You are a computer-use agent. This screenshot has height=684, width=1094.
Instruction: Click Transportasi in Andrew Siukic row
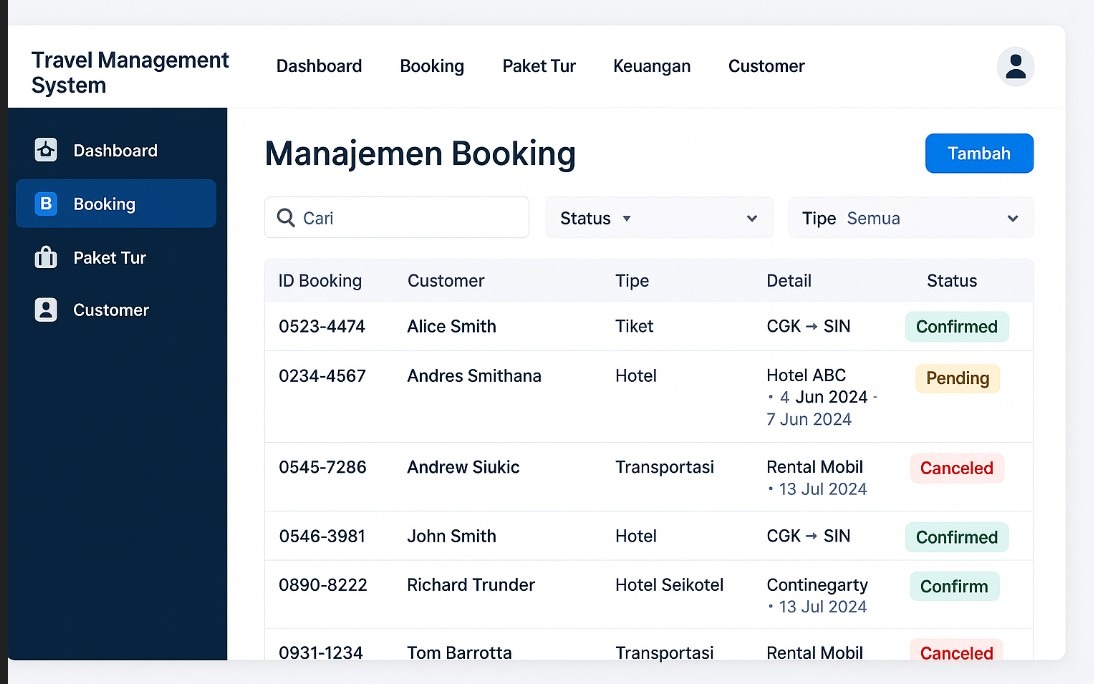[x=664, y=467]
